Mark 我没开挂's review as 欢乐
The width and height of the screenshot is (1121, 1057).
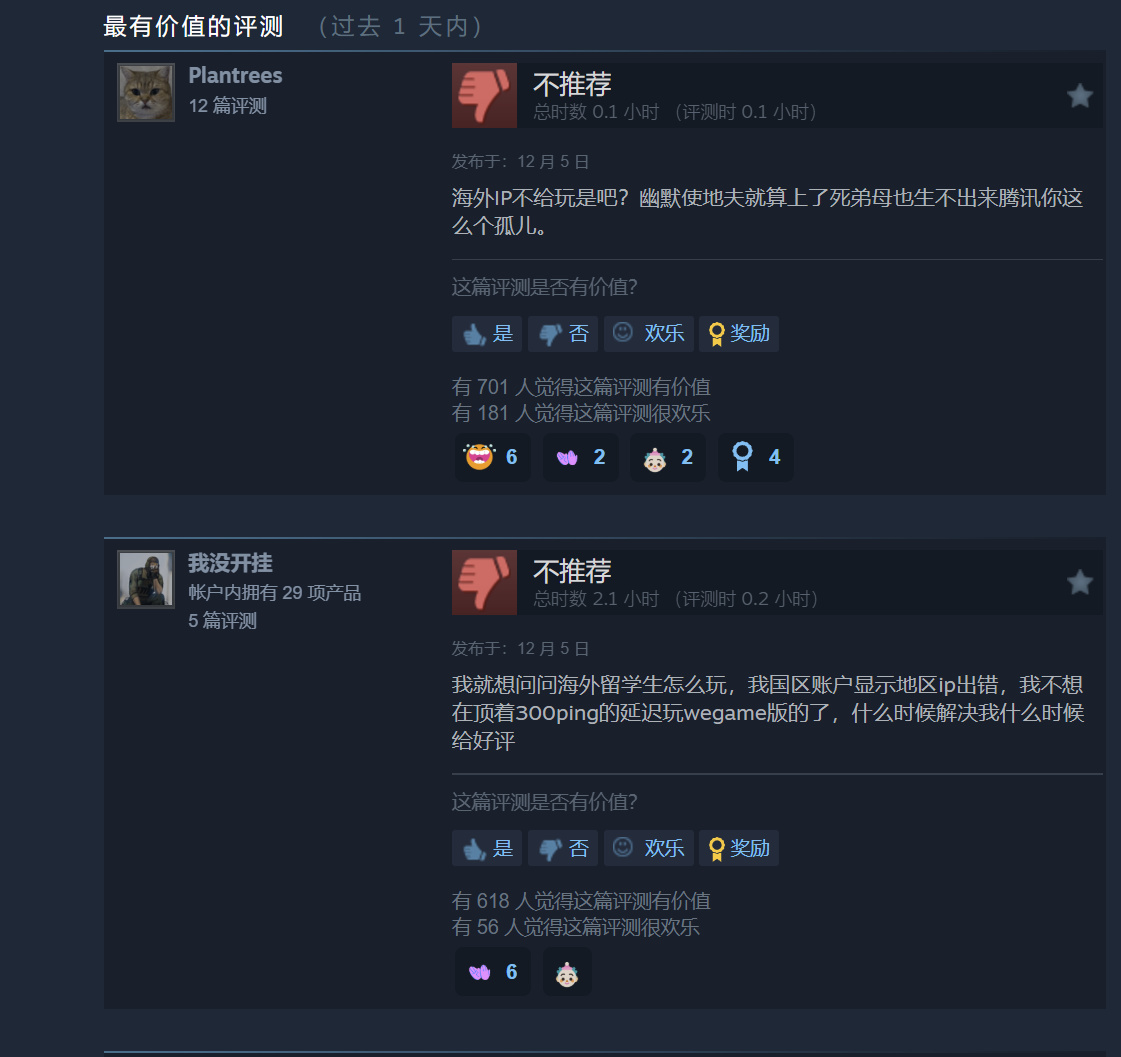[648, 848]
